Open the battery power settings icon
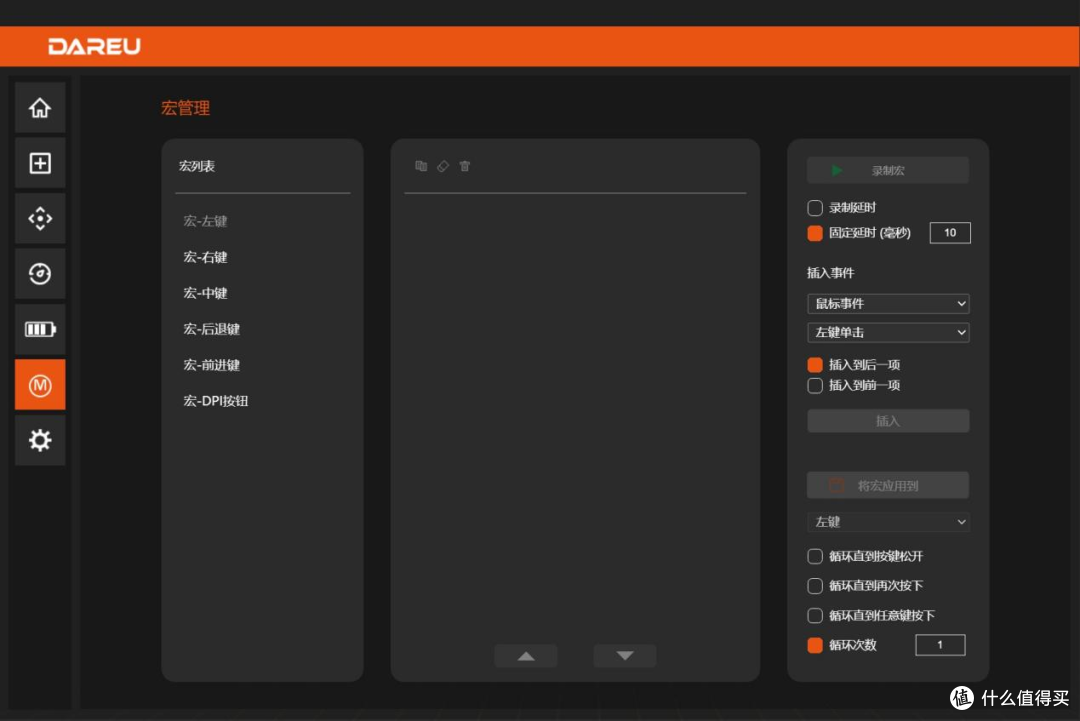Screen dimensions: 1080x721 40,329
